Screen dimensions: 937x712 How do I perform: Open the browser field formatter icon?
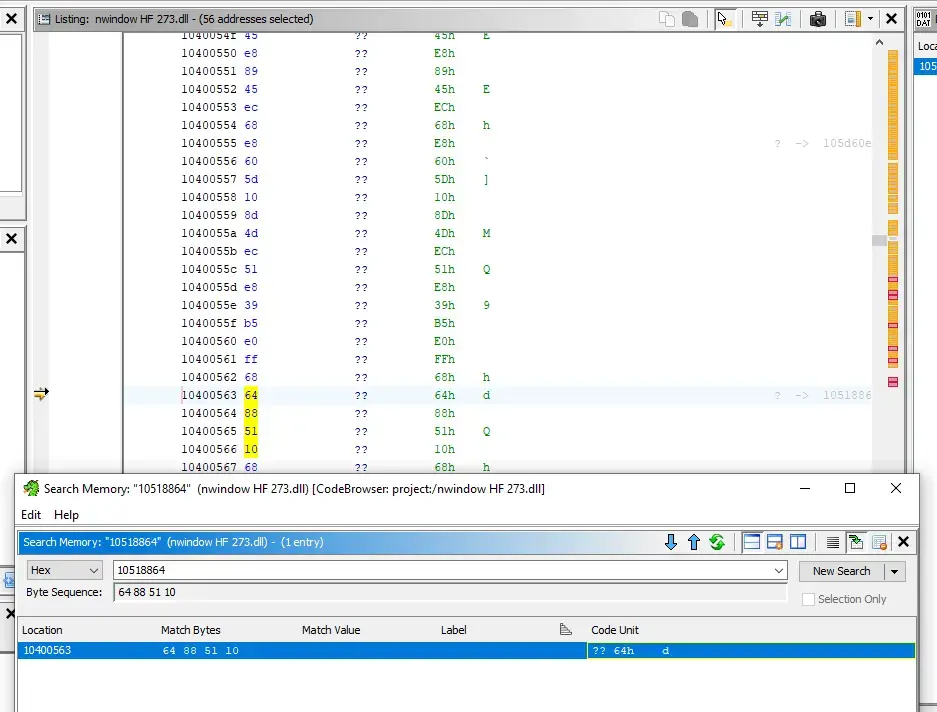pos(760,19)
